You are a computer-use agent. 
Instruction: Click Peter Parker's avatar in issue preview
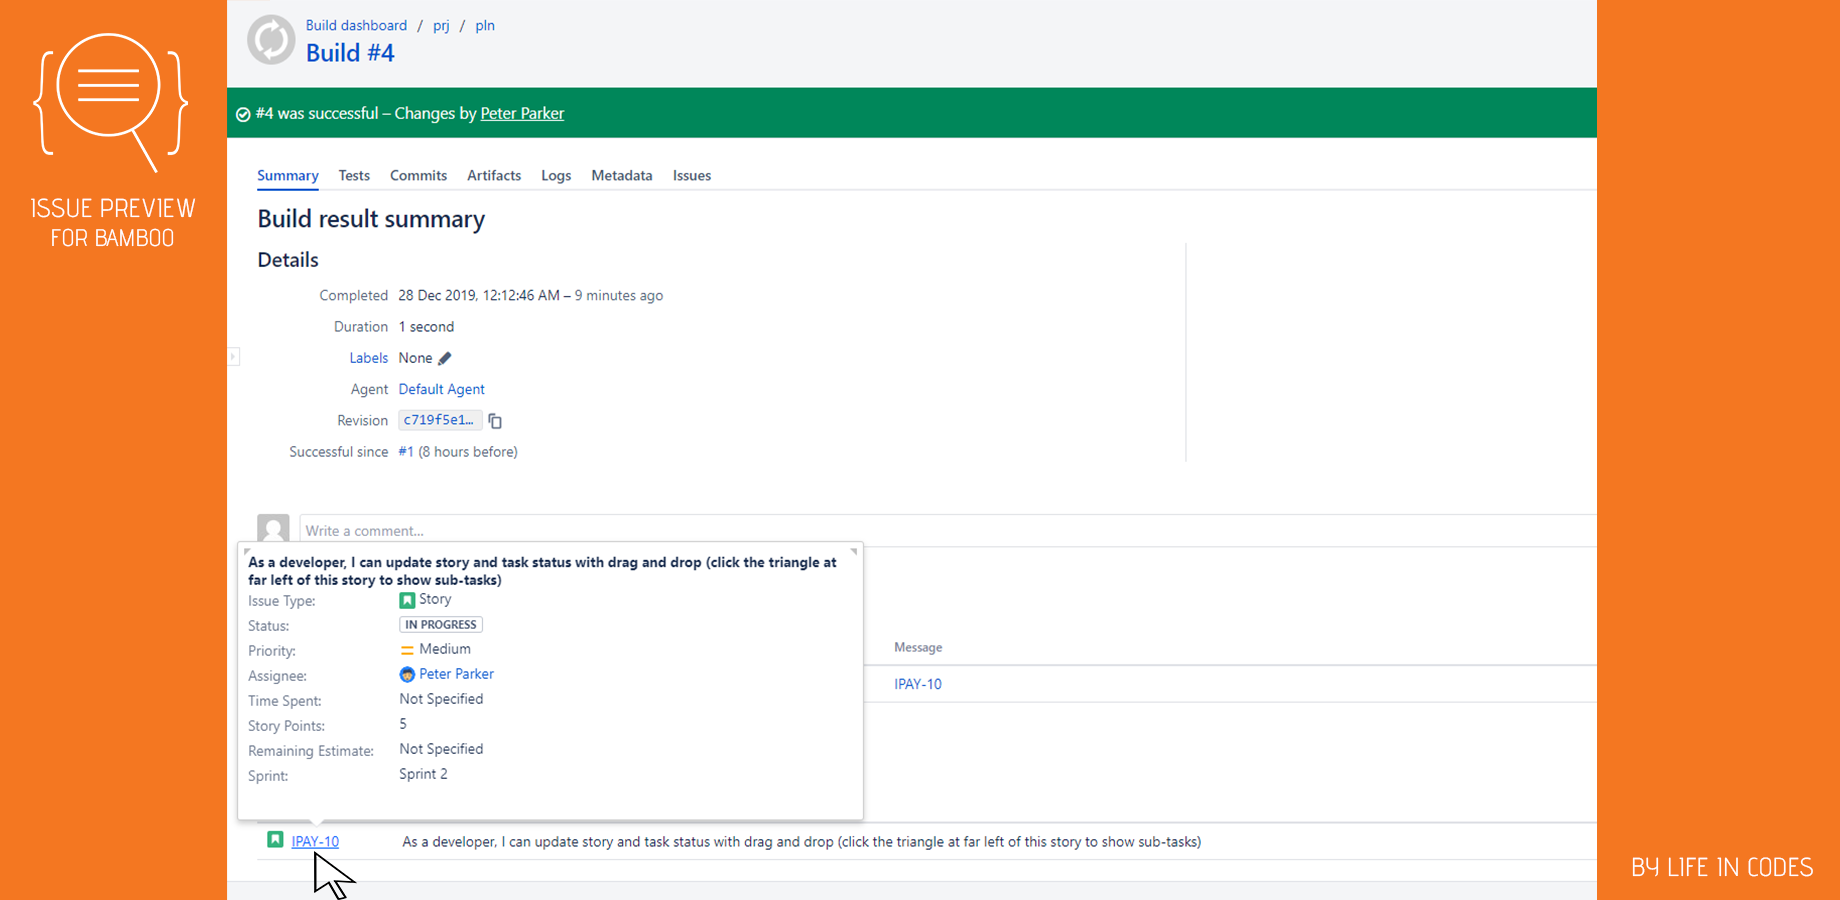click(x=407, y=675)
